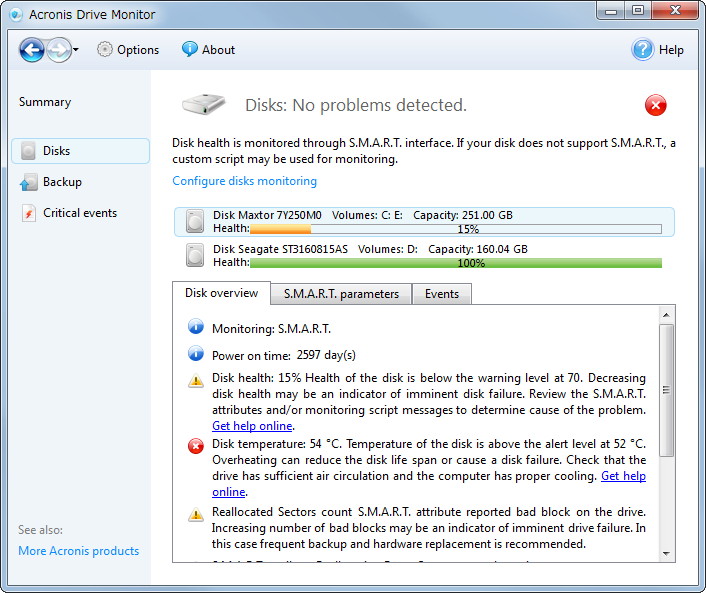Viewport: 706px width, 593px height.
Task: Click the Maxtor 15% health bar
Action: [456, 229]
